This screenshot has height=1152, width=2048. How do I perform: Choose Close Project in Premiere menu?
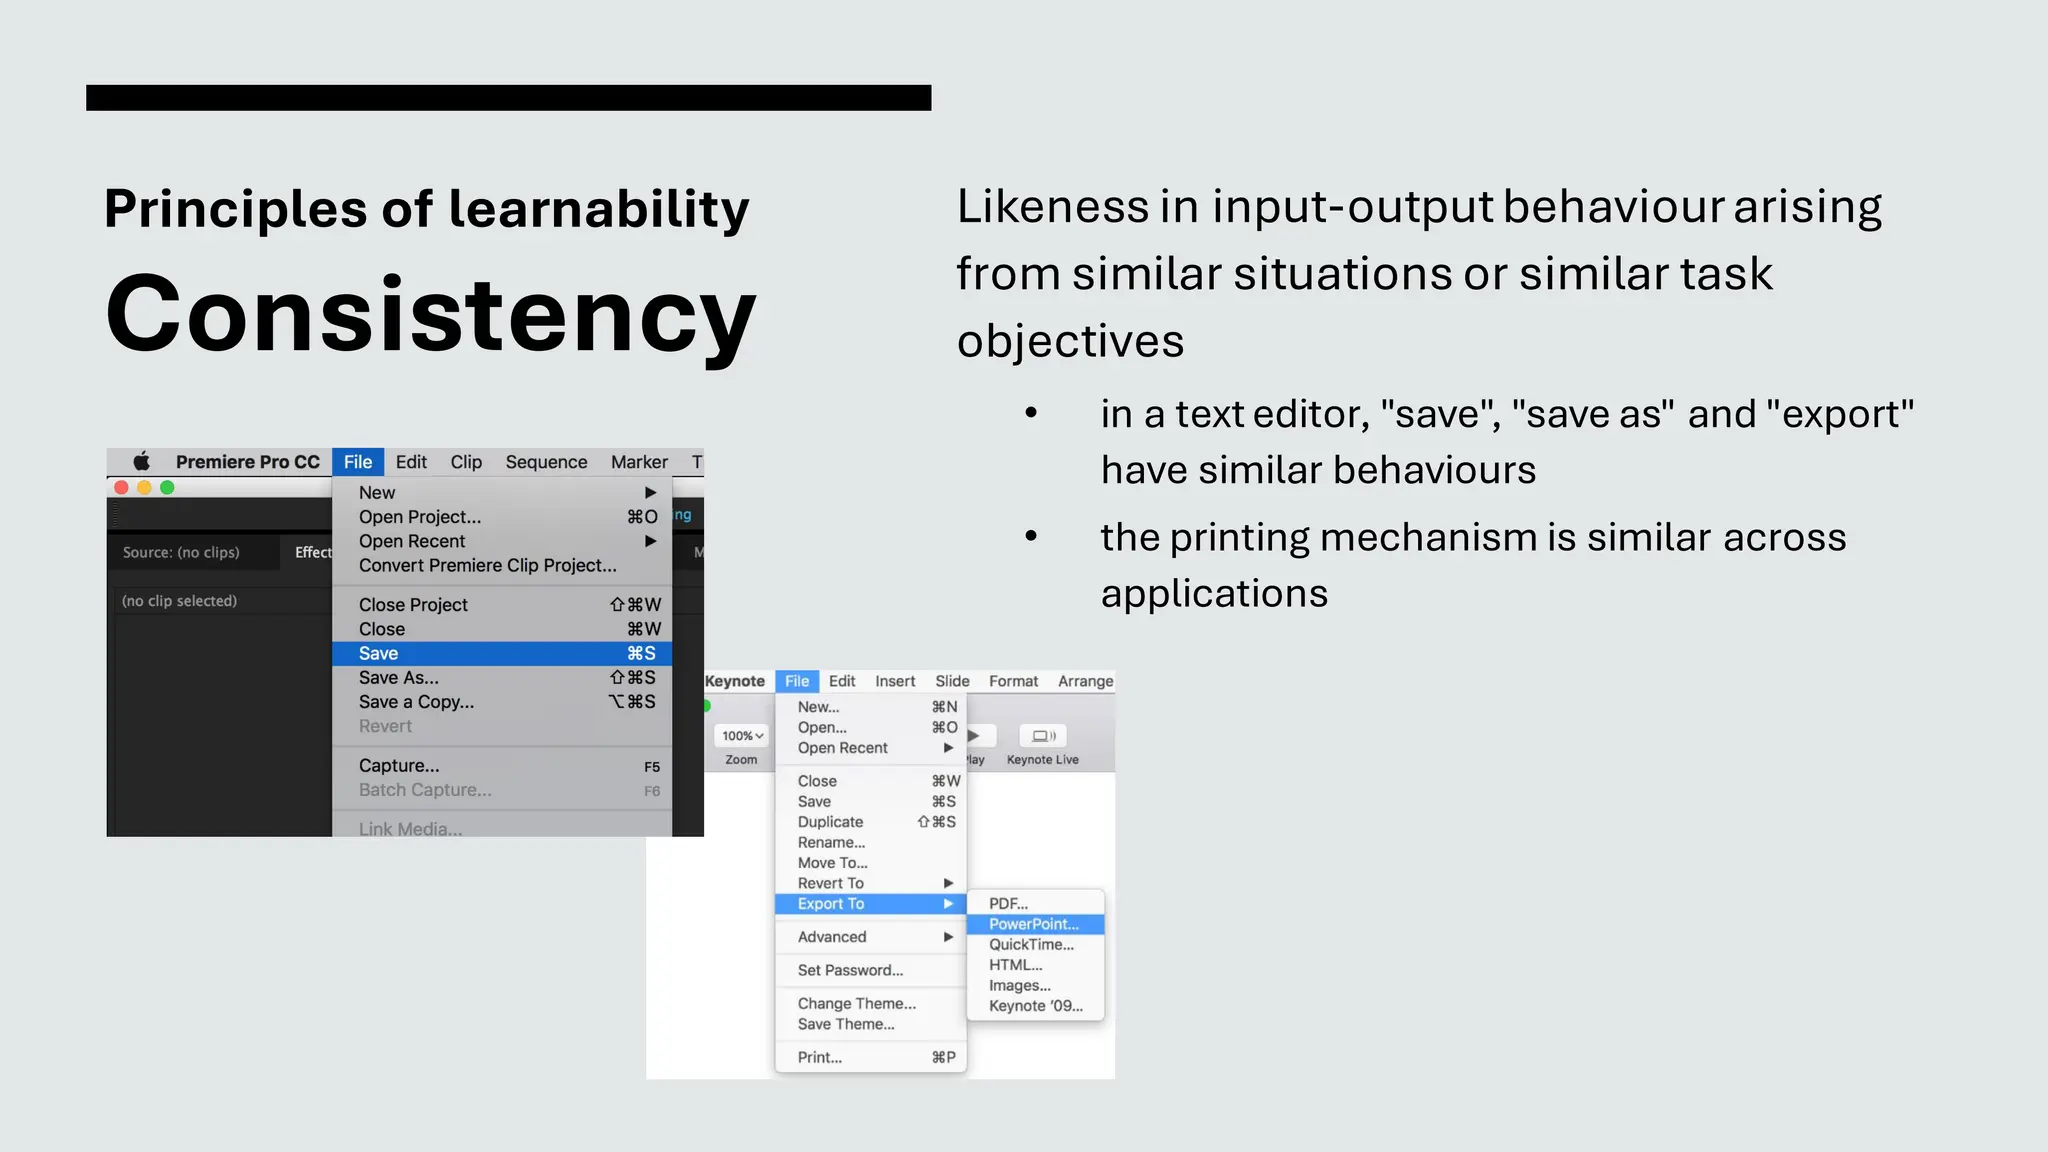[x=502, y=605]
